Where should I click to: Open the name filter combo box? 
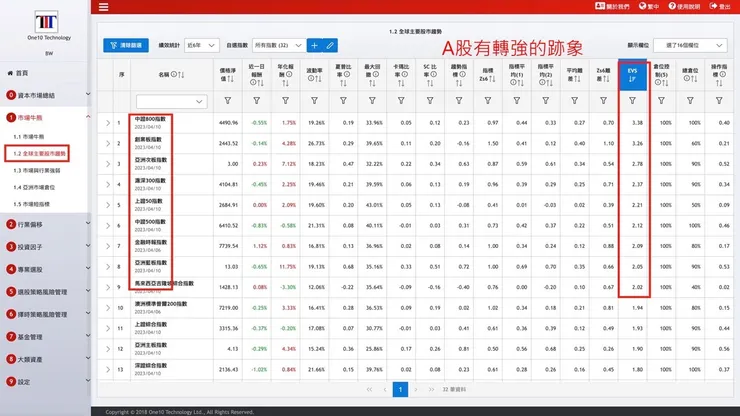tap(171, 101)
